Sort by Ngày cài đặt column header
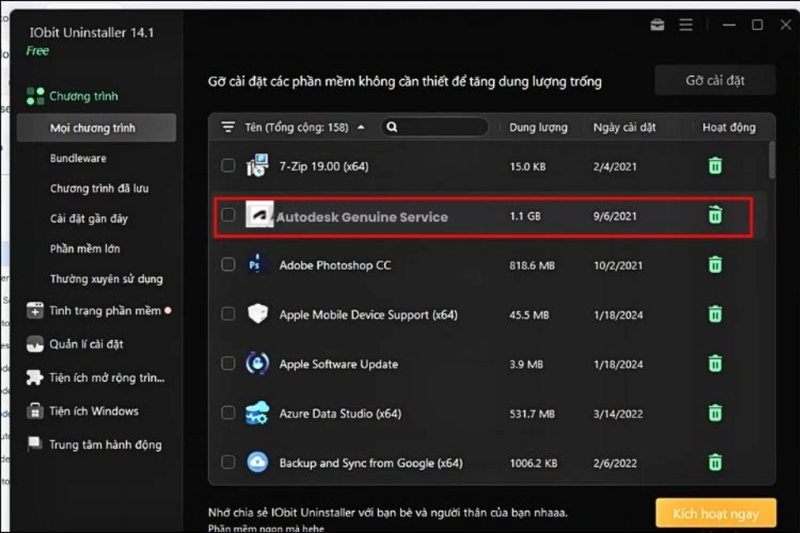This screenshot has width=800, height=533. (624, 128)
